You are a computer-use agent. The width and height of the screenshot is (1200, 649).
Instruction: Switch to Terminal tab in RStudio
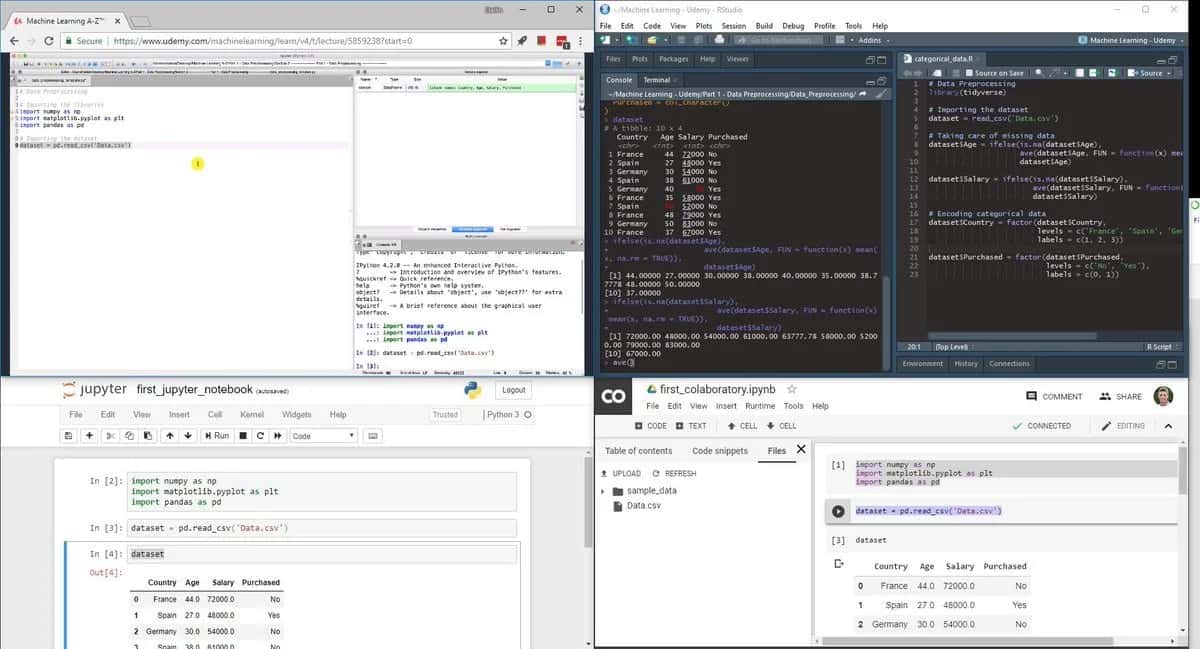click(x=656, y=79)
